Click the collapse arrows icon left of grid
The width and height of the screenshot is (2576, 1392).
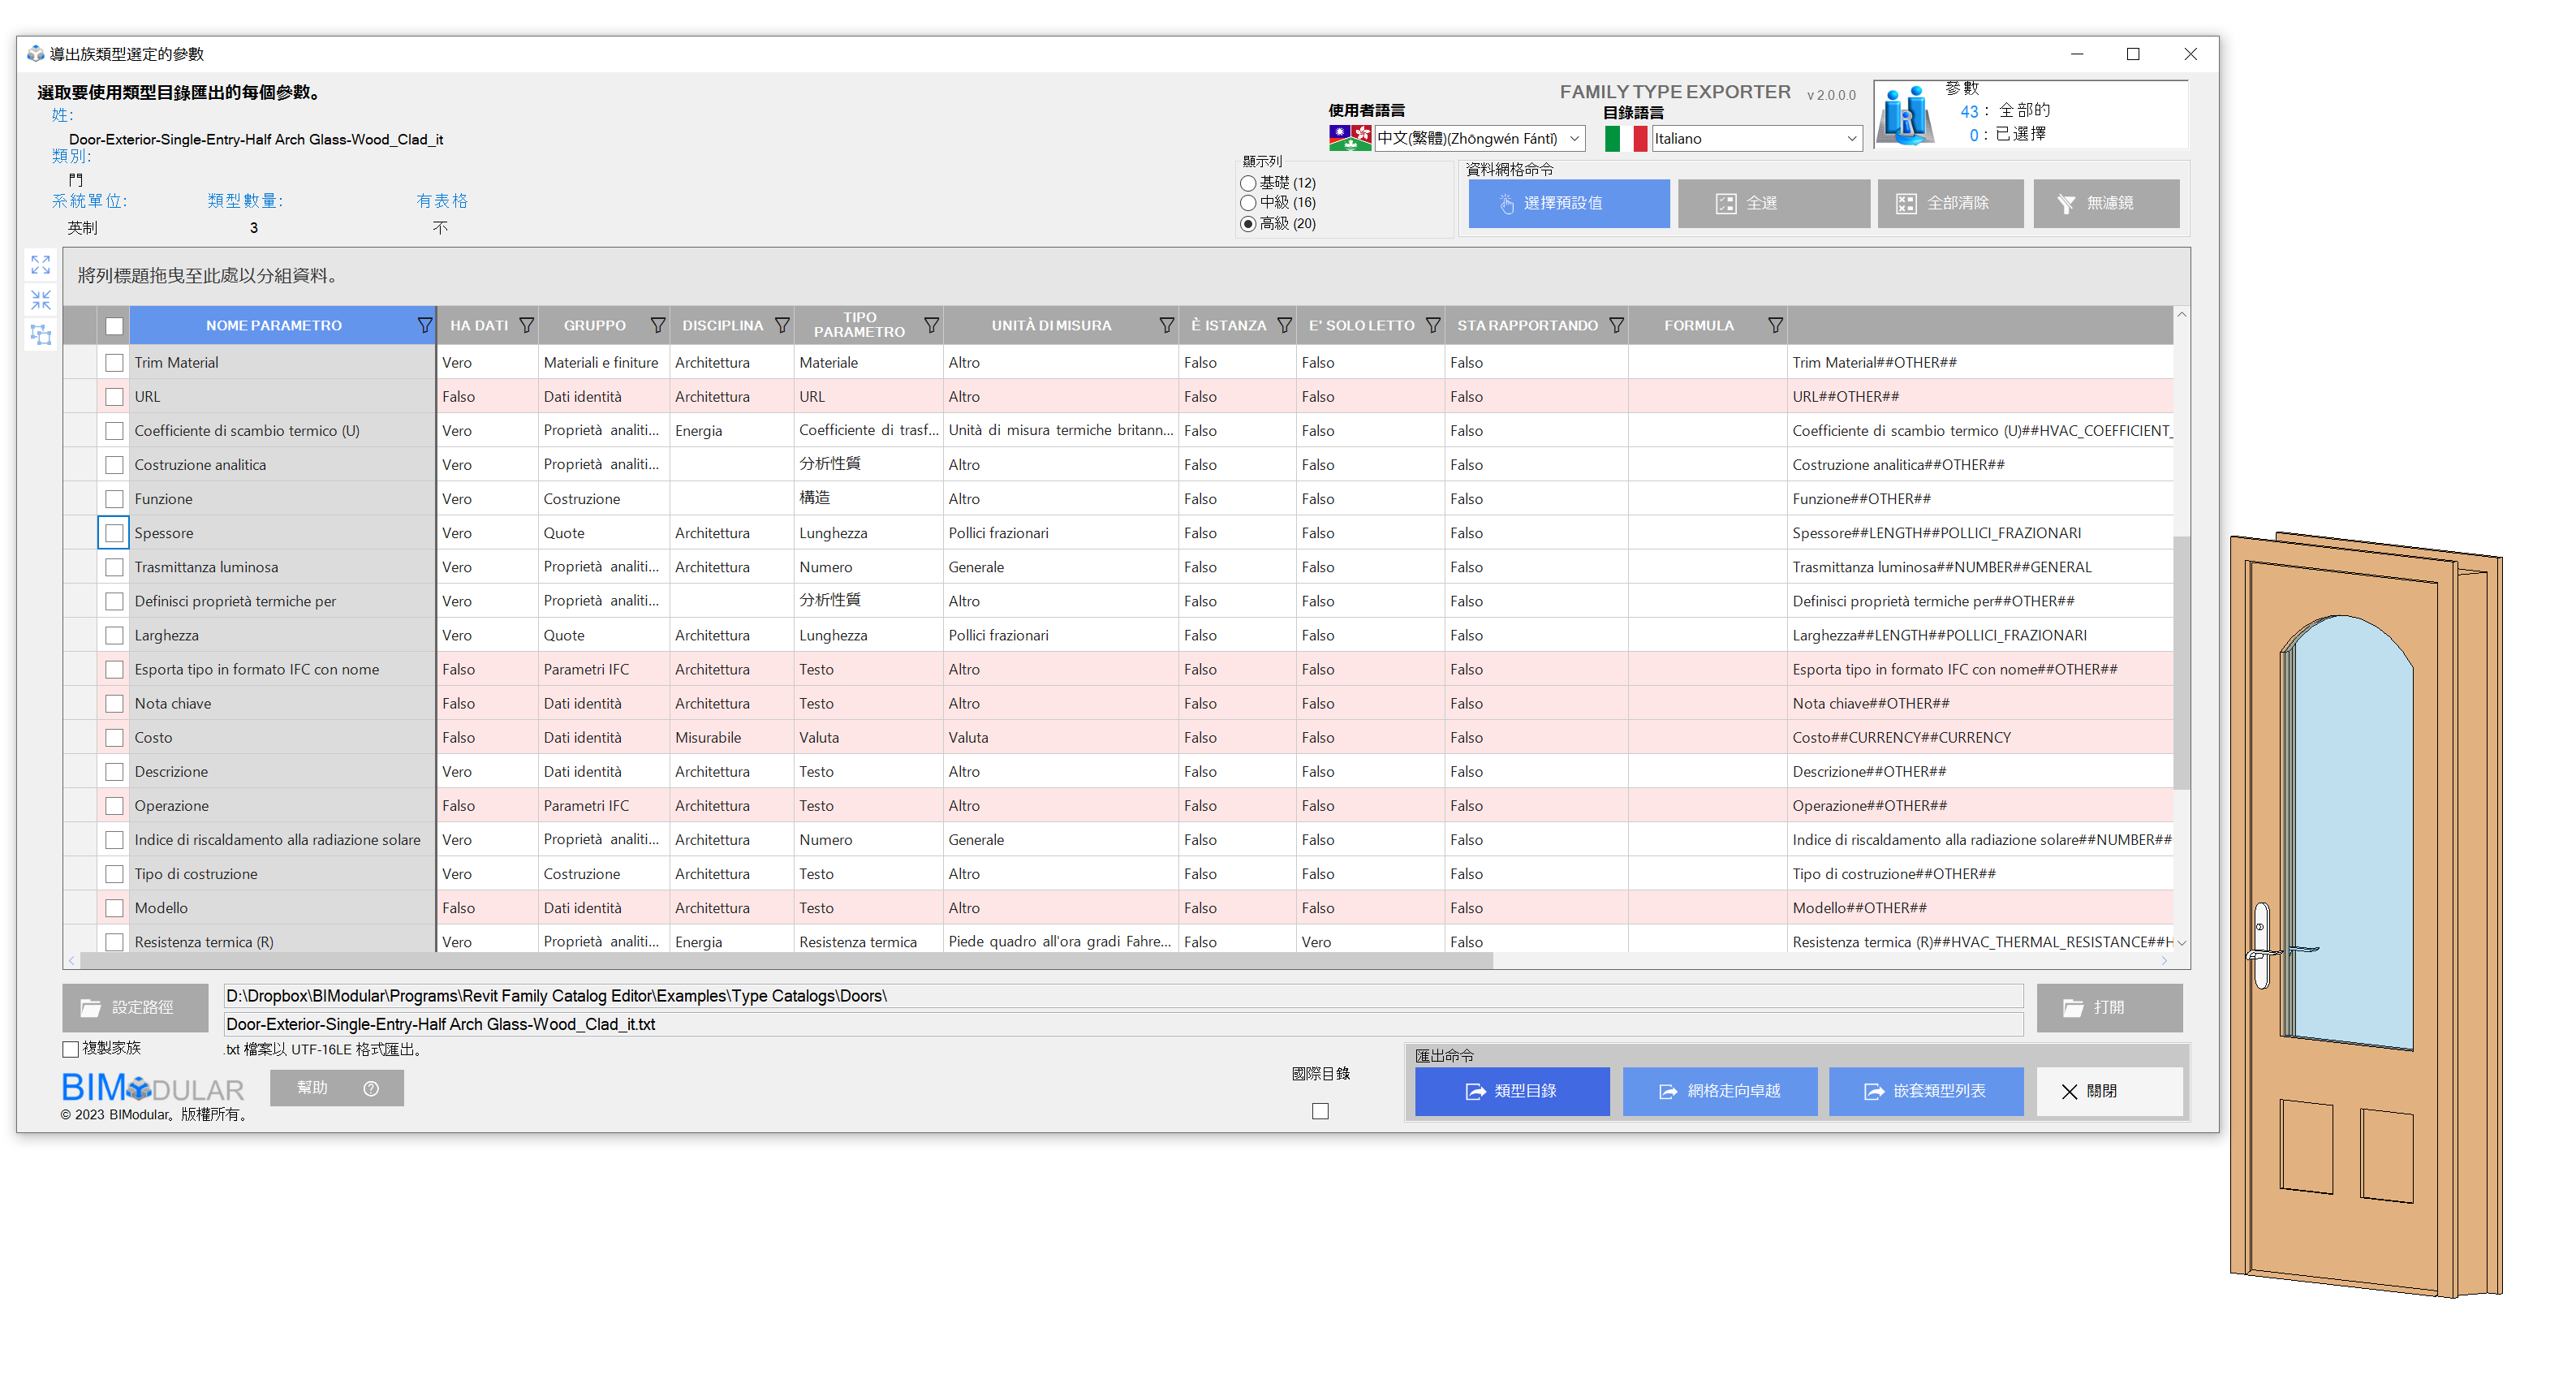coord(40,299)
